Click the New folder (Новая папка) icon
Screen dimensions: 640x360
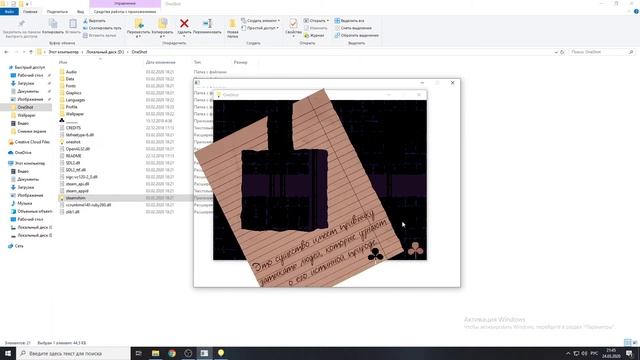[233, 24]
